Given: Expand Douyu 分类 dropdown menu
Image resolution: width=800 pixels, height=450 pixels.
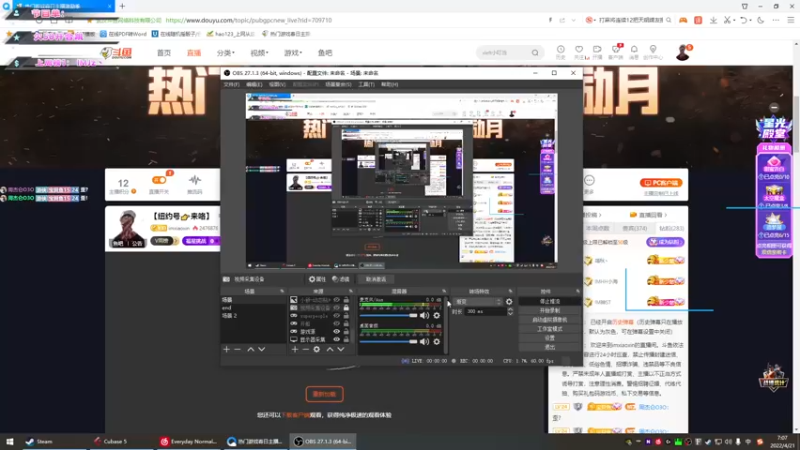Looking at the screenshot, I should tap(226, 53).
